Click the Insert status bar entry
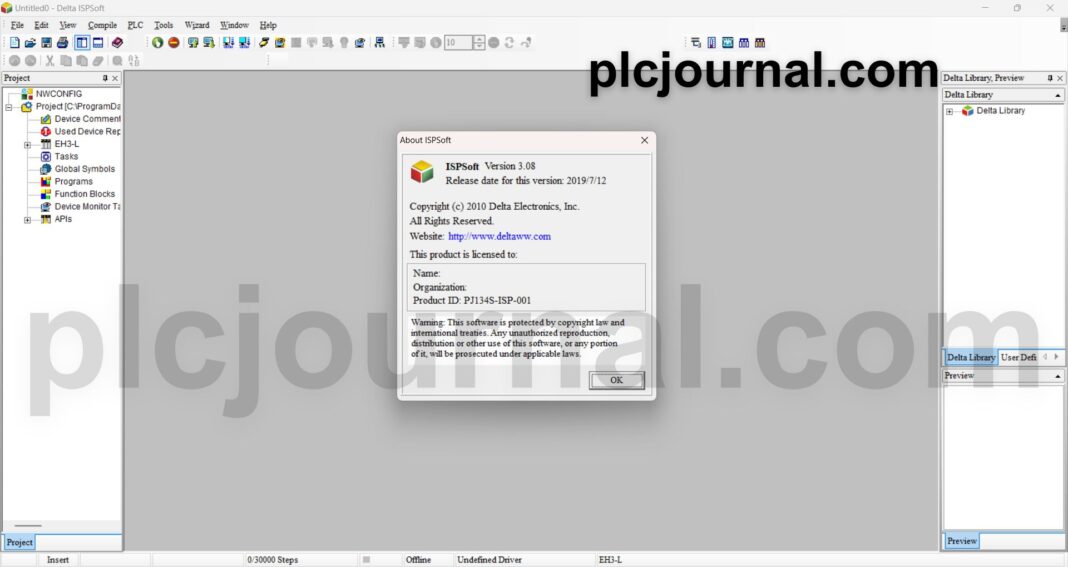The height and width of the screenshot is (567, 1068). click(x=58, y=560)
